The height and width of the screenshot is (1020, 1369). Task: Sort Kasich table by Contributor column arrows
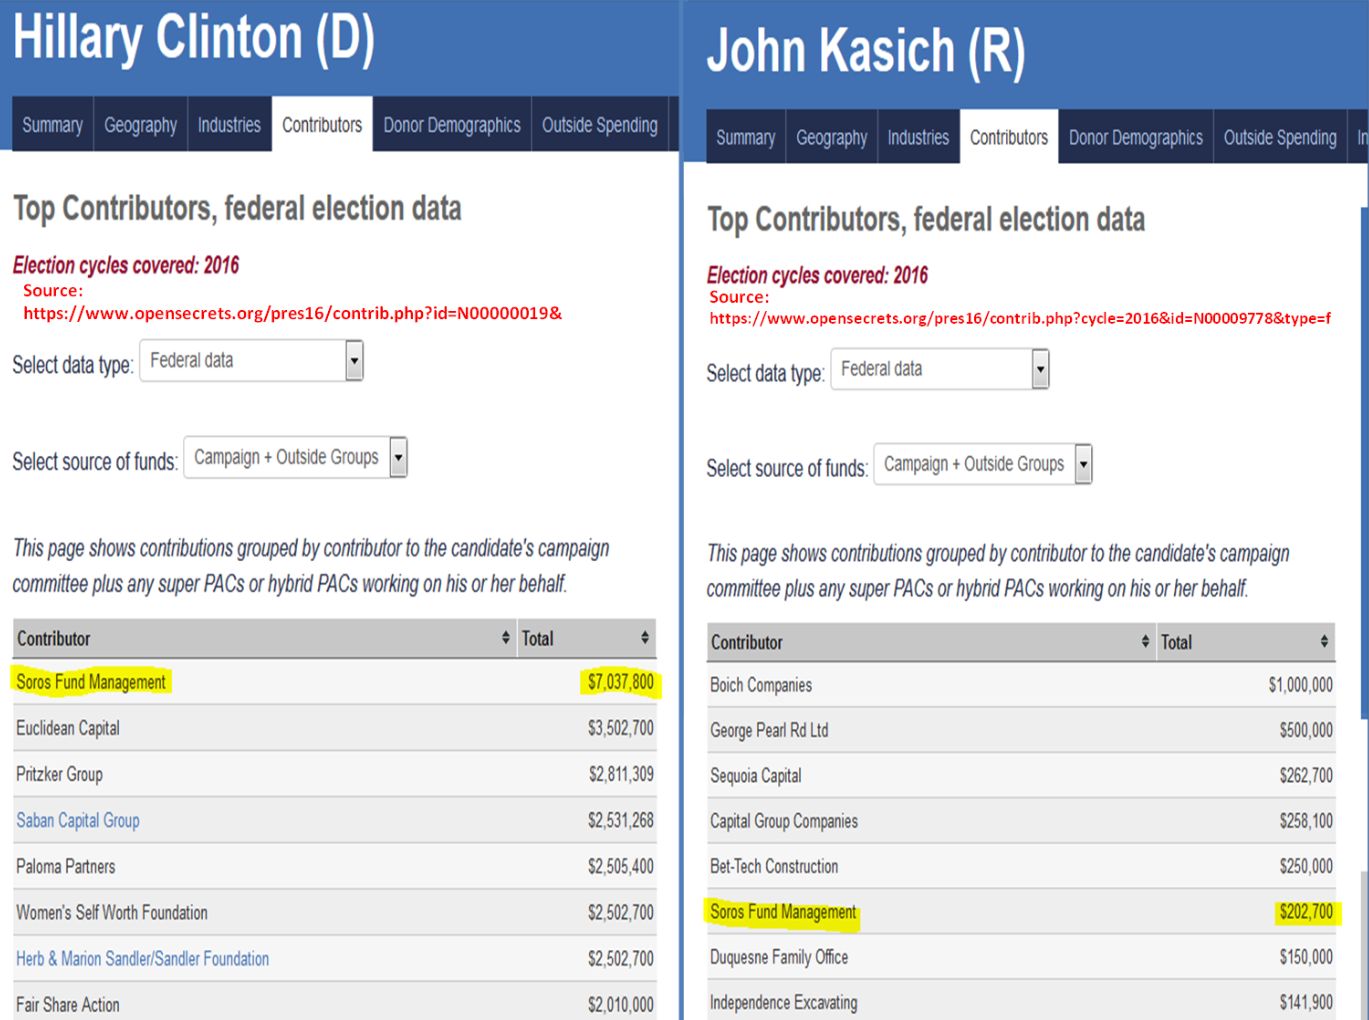[1145, 642]
